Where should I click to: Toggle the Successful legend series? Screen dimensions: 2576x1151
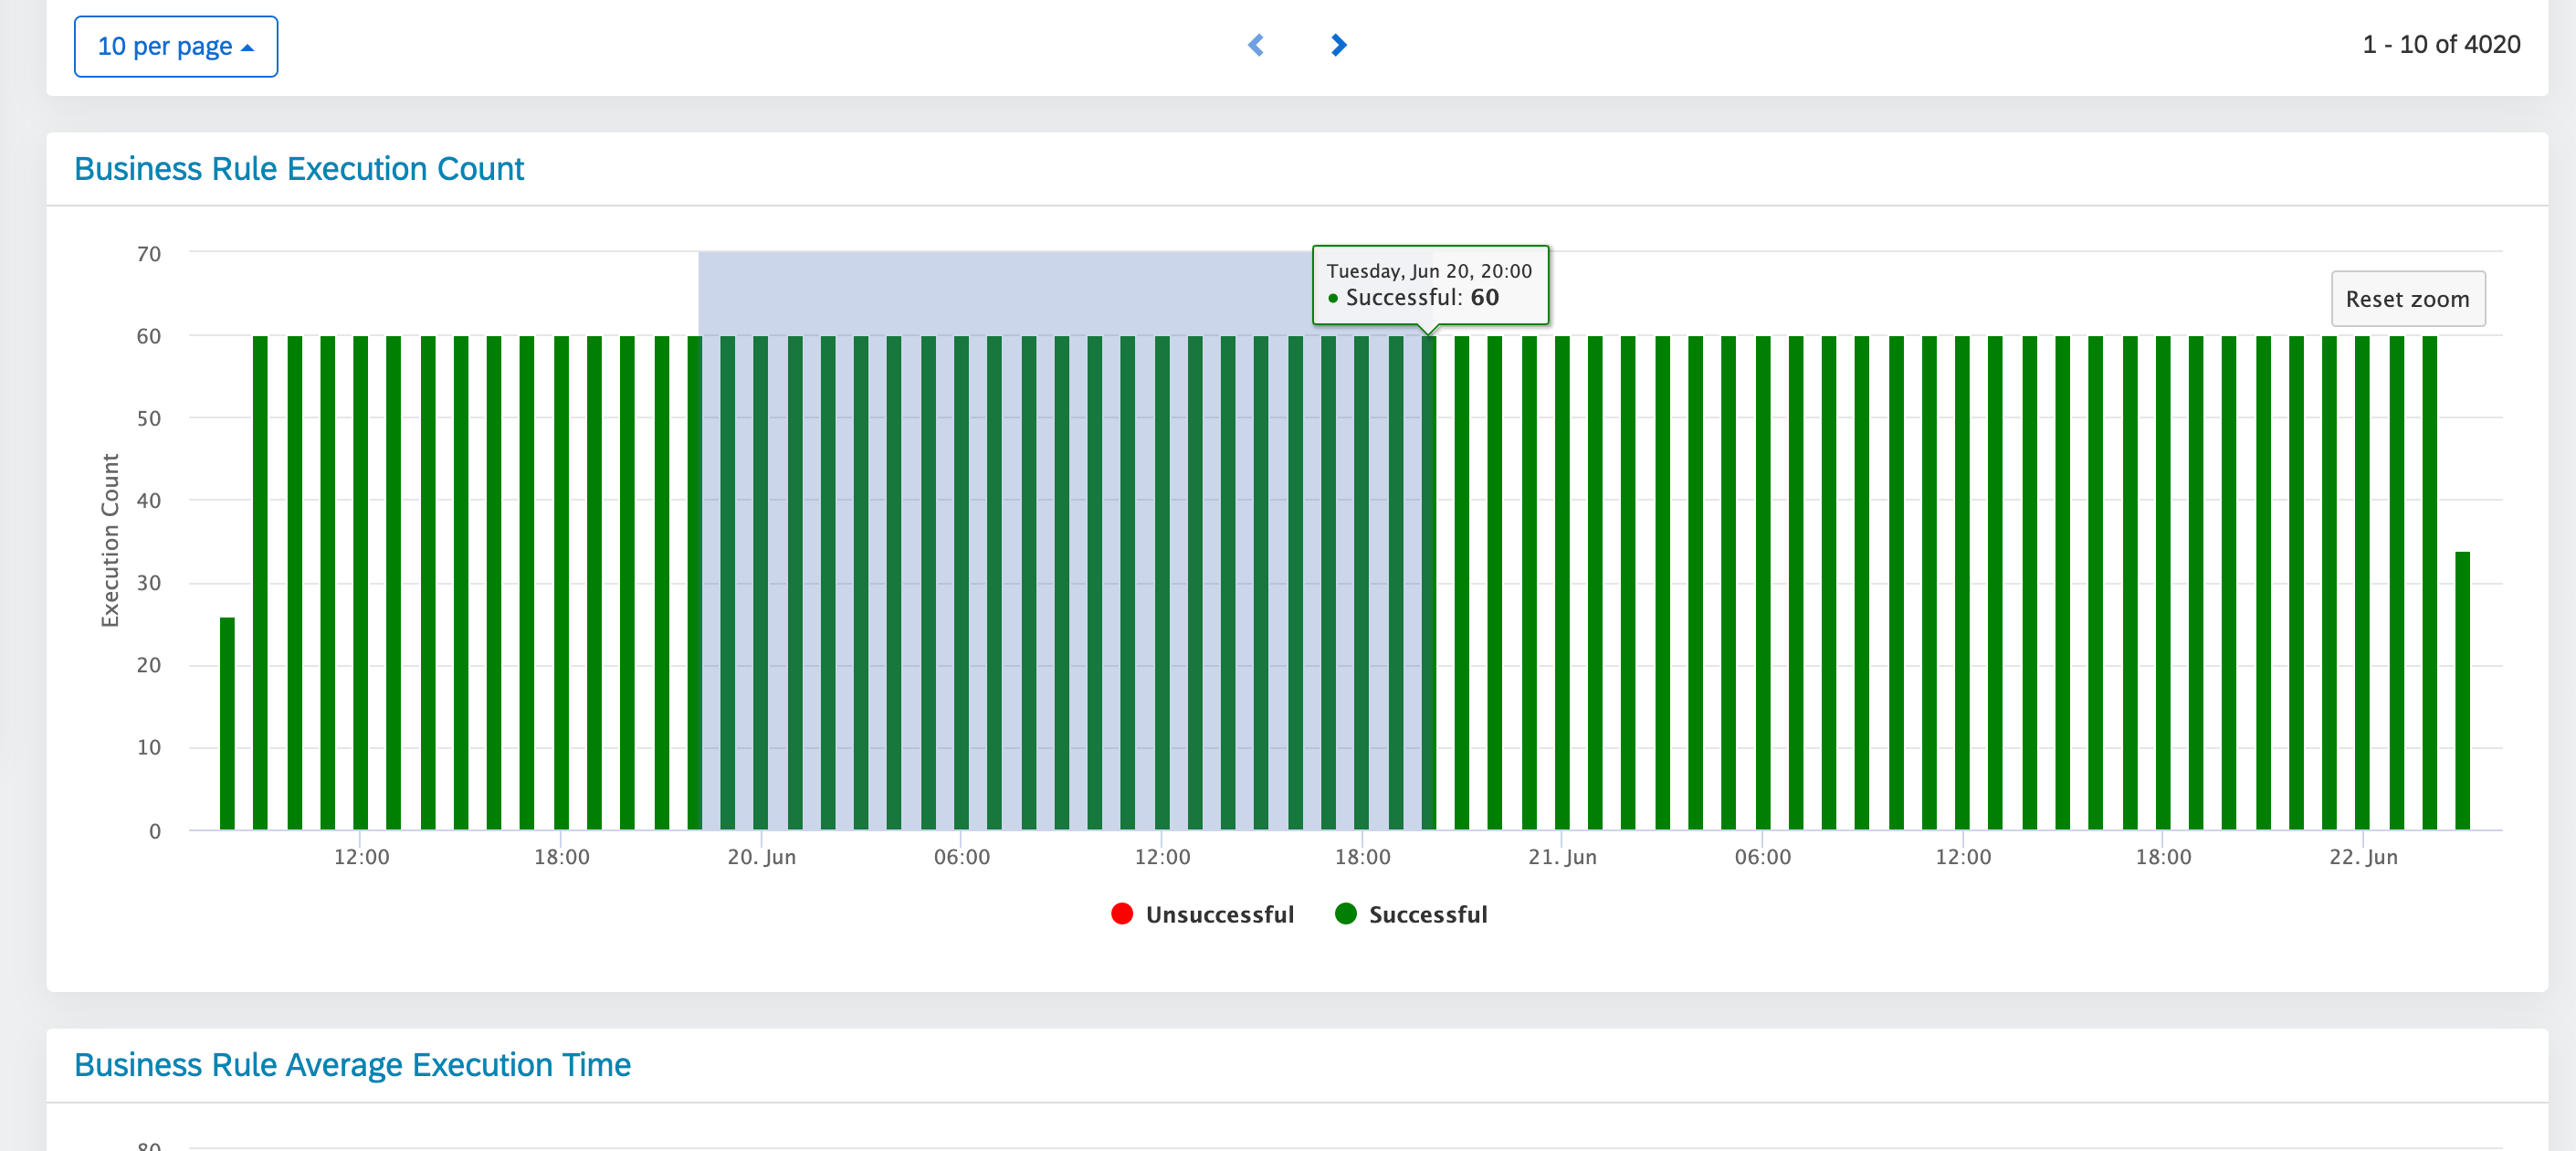click(x=1427, y=914)
